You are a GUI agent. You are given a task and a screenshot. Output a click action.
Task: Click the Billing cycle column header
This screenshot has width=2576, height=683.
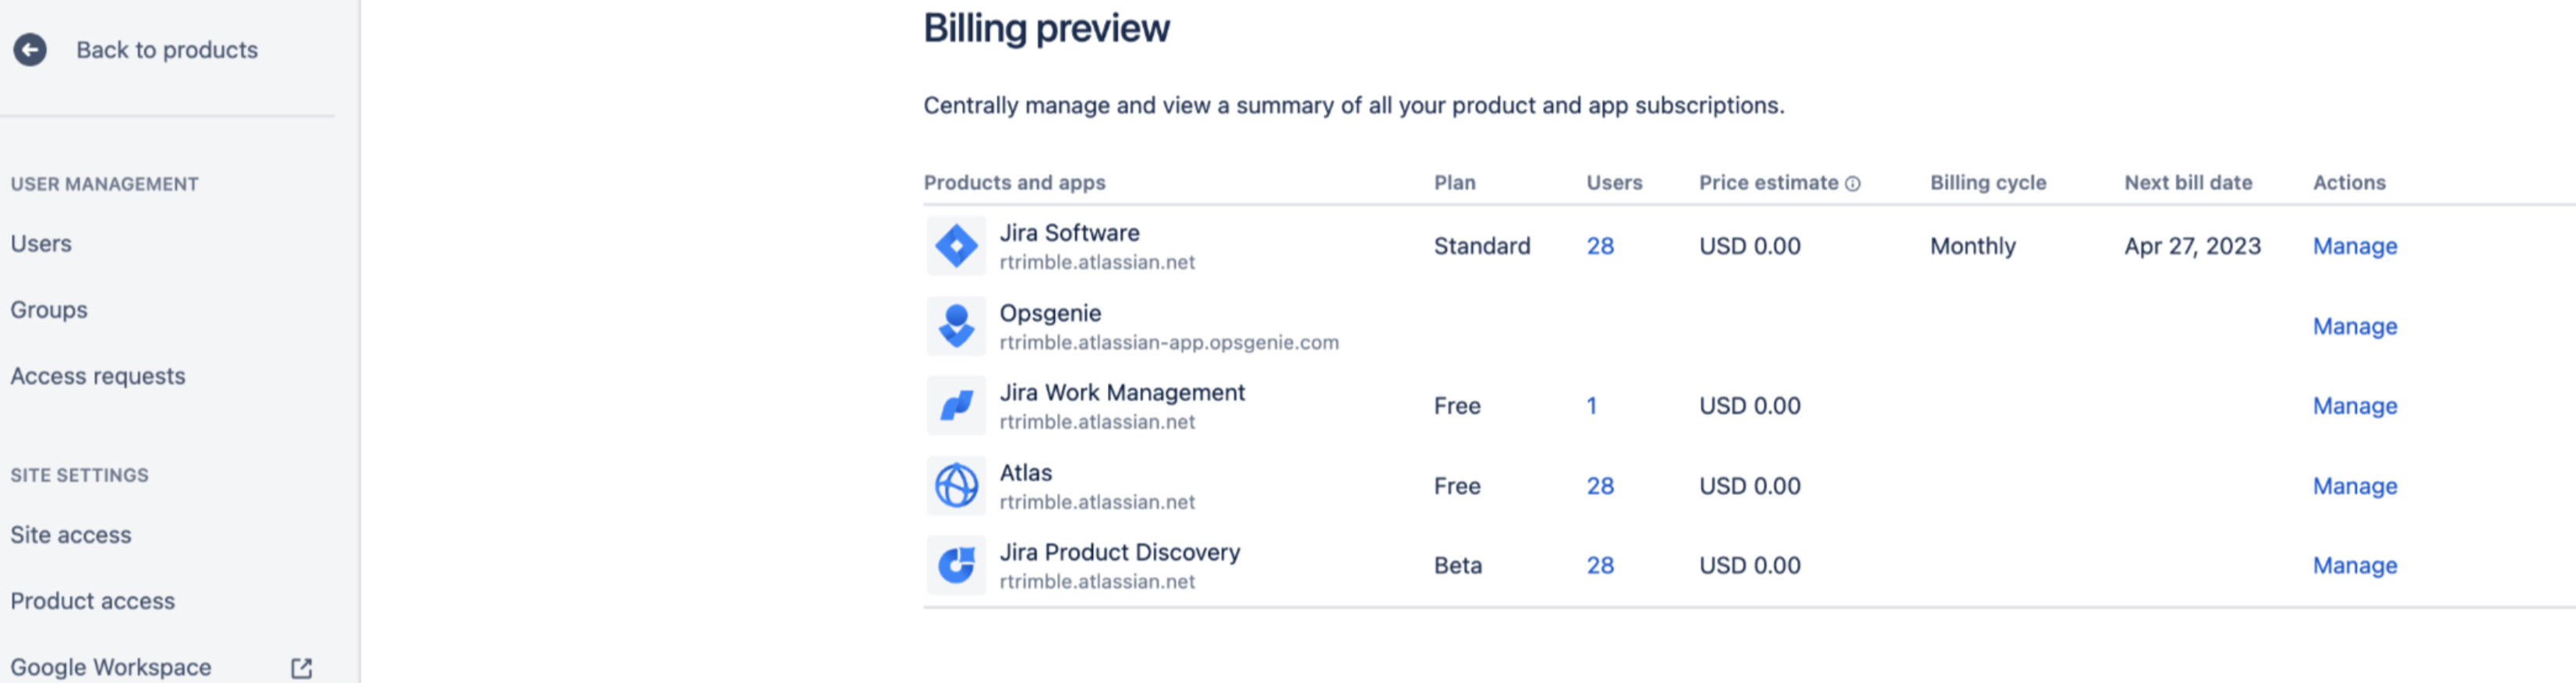[1987, 183]
